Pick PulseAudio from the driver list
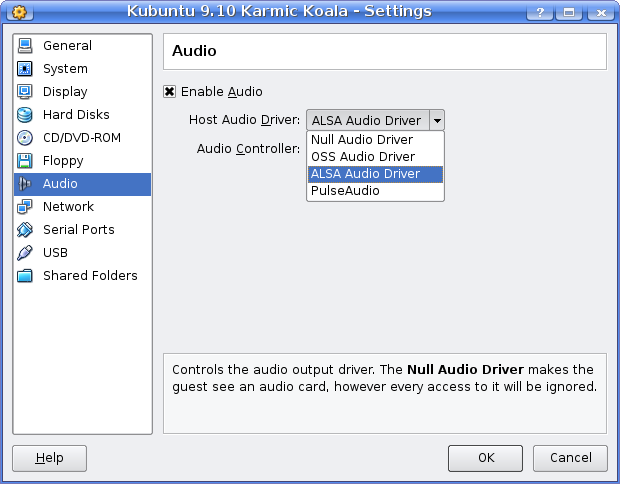Image resolution: width=620 pixels, height=484 pixels. [x=345, y=190]
